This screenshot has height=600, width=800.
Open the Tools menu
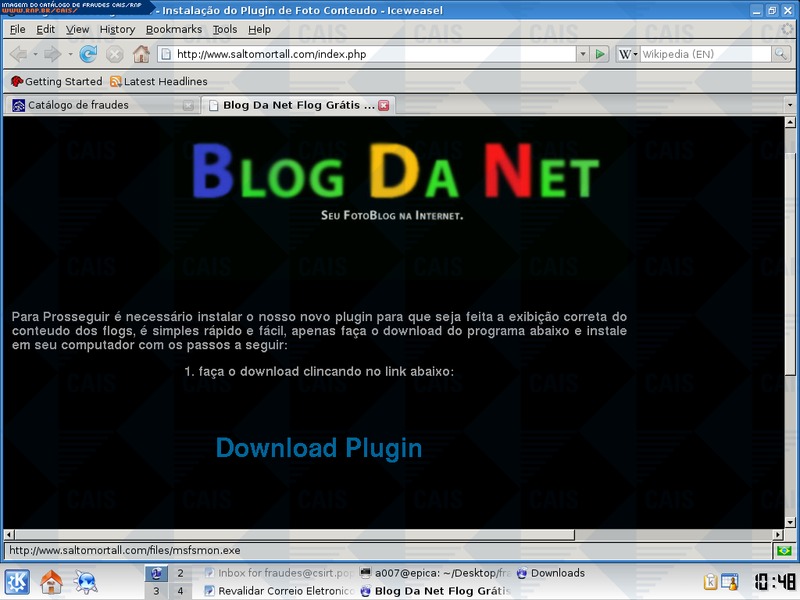[x=225, y=30]
